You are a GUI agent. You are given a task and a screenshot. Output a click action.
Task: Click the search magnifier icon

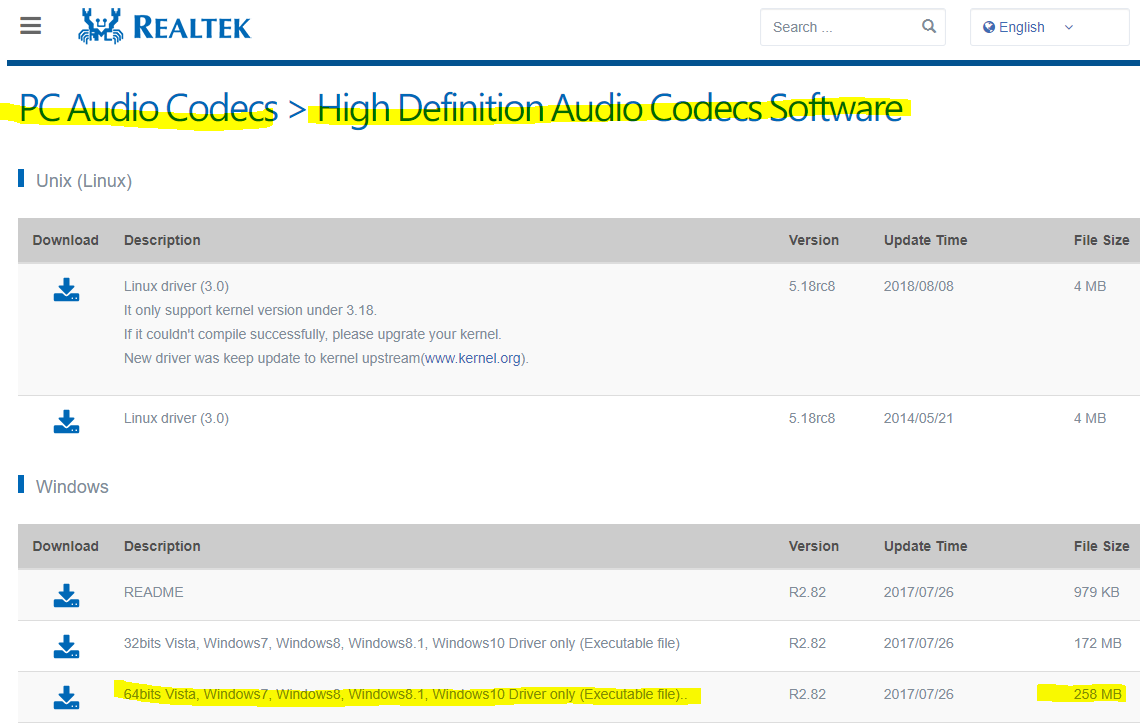[928, 27]
